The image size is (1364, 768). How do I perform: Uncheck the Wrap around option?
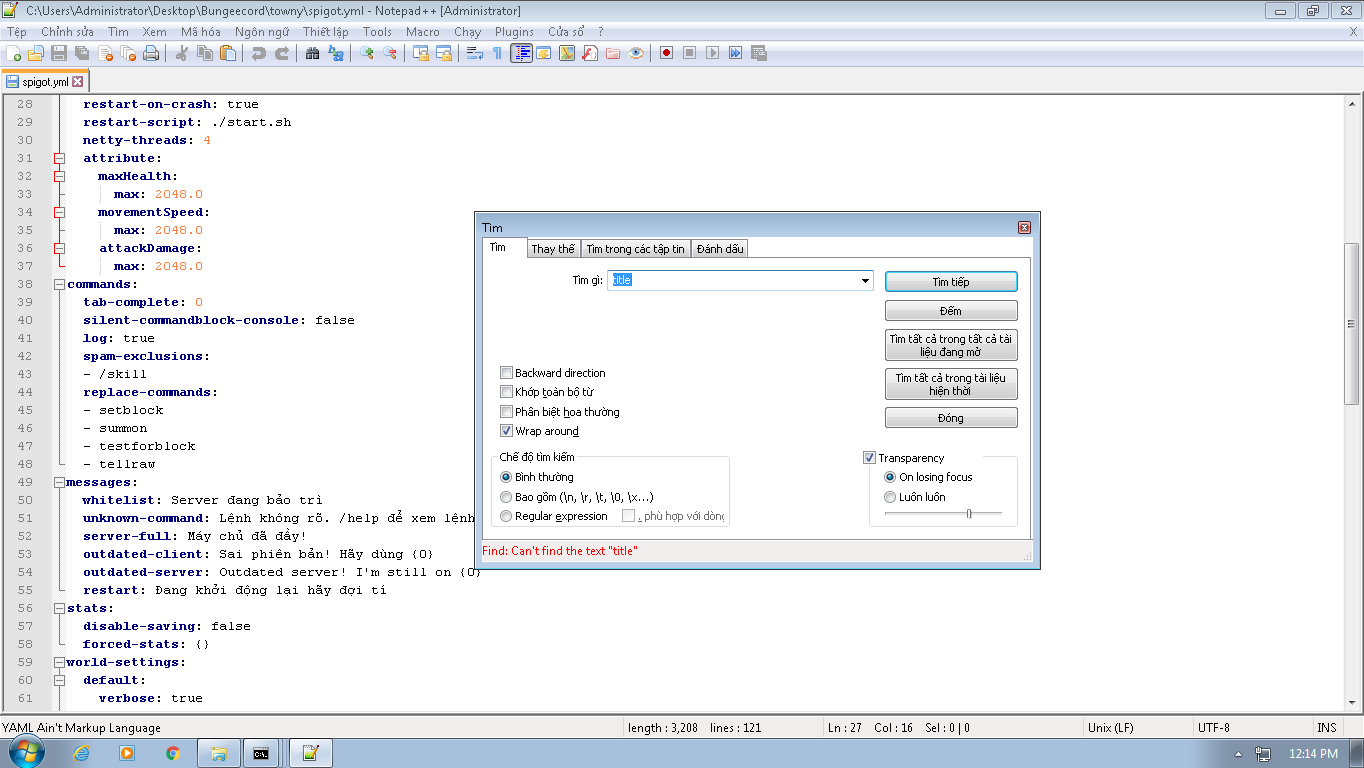click(x=507, y=431)
